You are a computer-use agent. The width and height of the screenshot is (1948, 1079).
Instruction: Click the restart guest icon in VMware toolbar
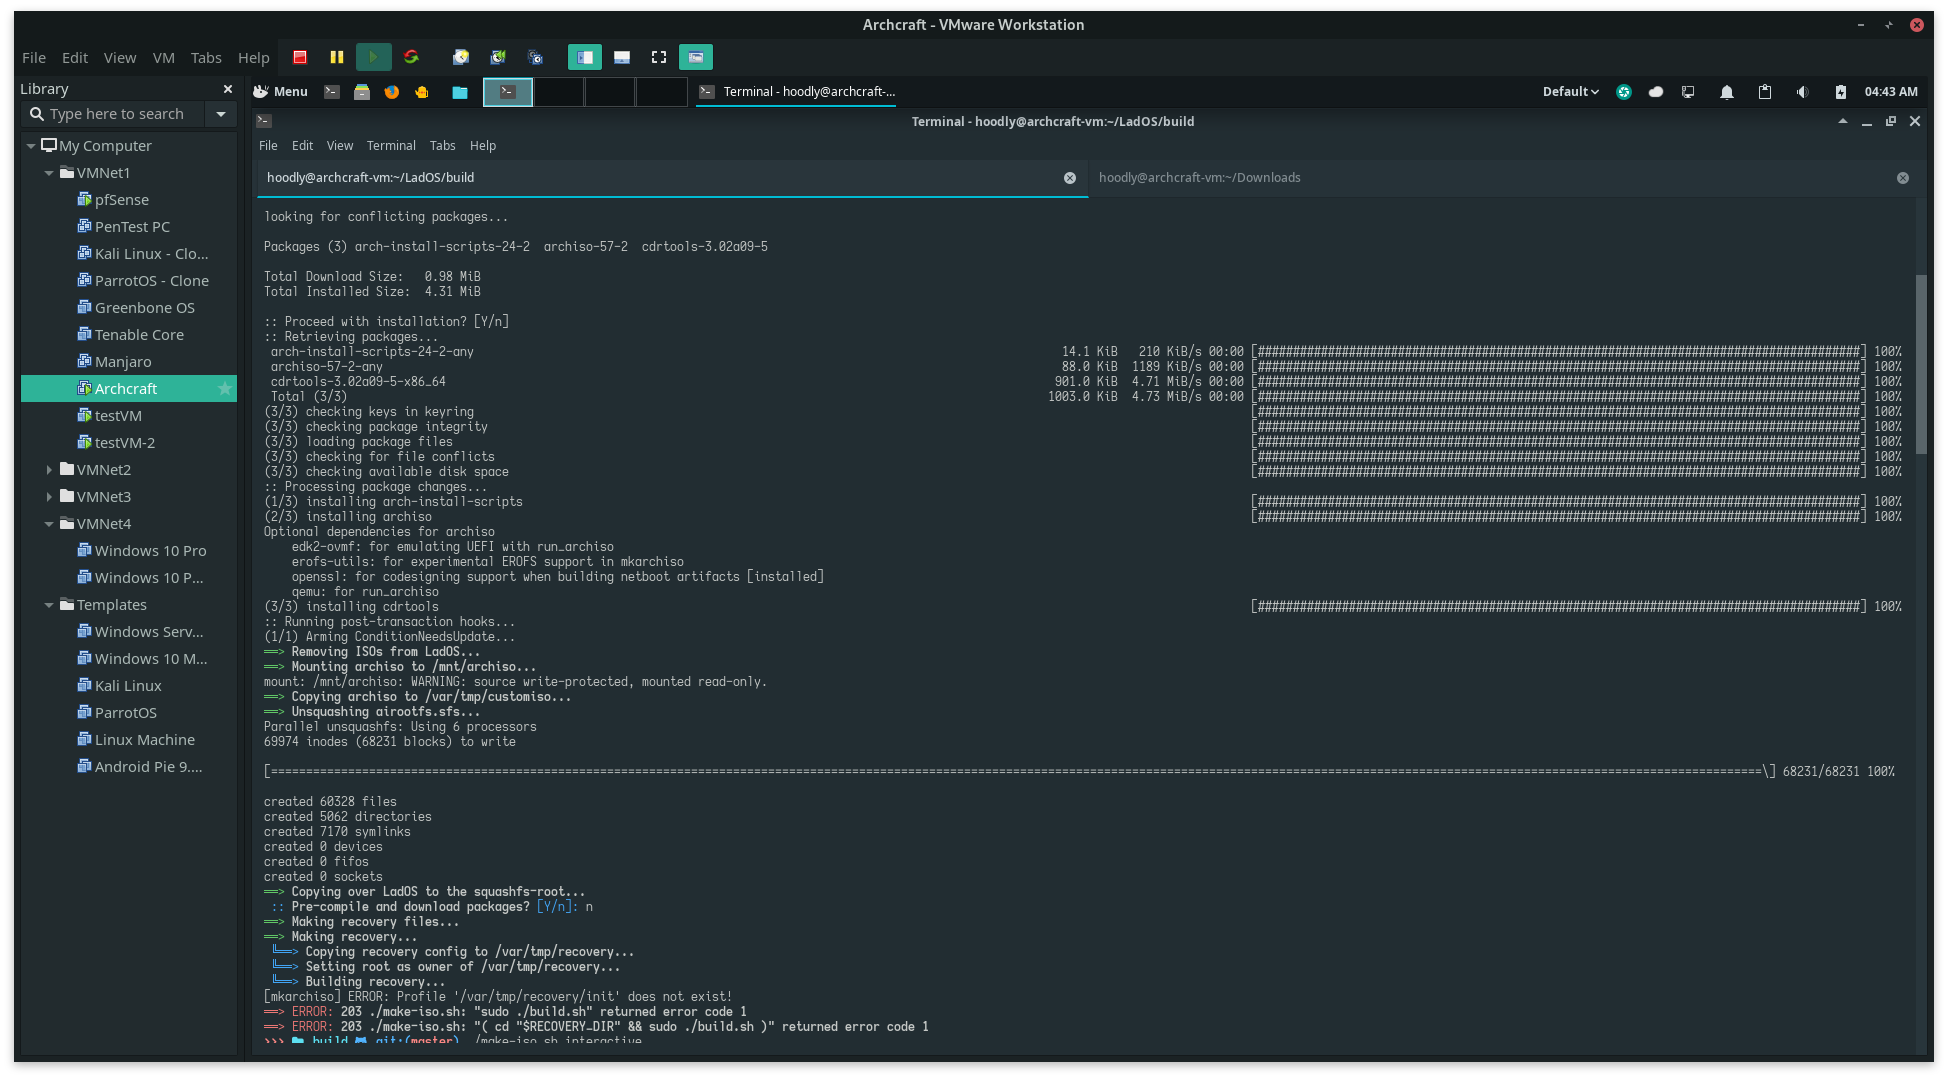tap(411, 57)
